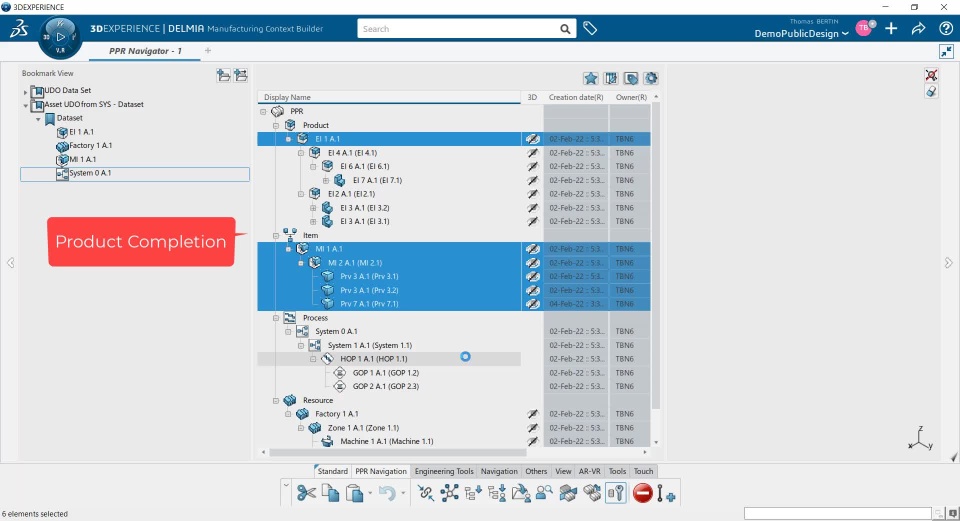960x521 pixels.
Task: Click into the Search field
Action: [x=458, y=29]
